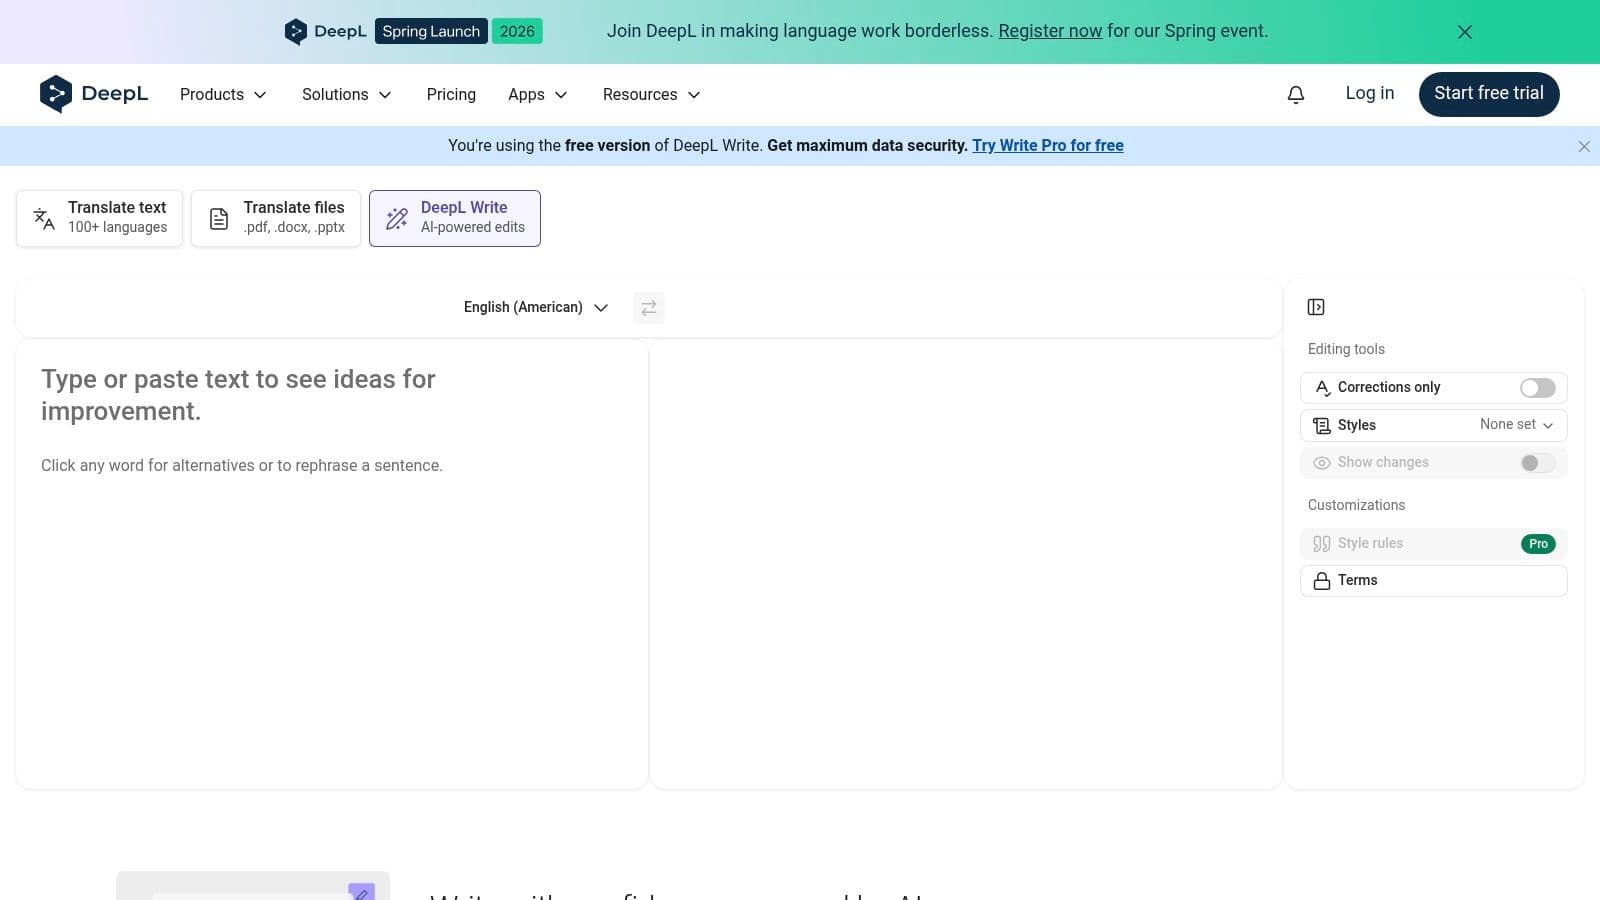Image resolution: width=1600 pixels, height=900 pixels.
Task: Open the Styles None set dropdown
Action: coord(1516,425)
